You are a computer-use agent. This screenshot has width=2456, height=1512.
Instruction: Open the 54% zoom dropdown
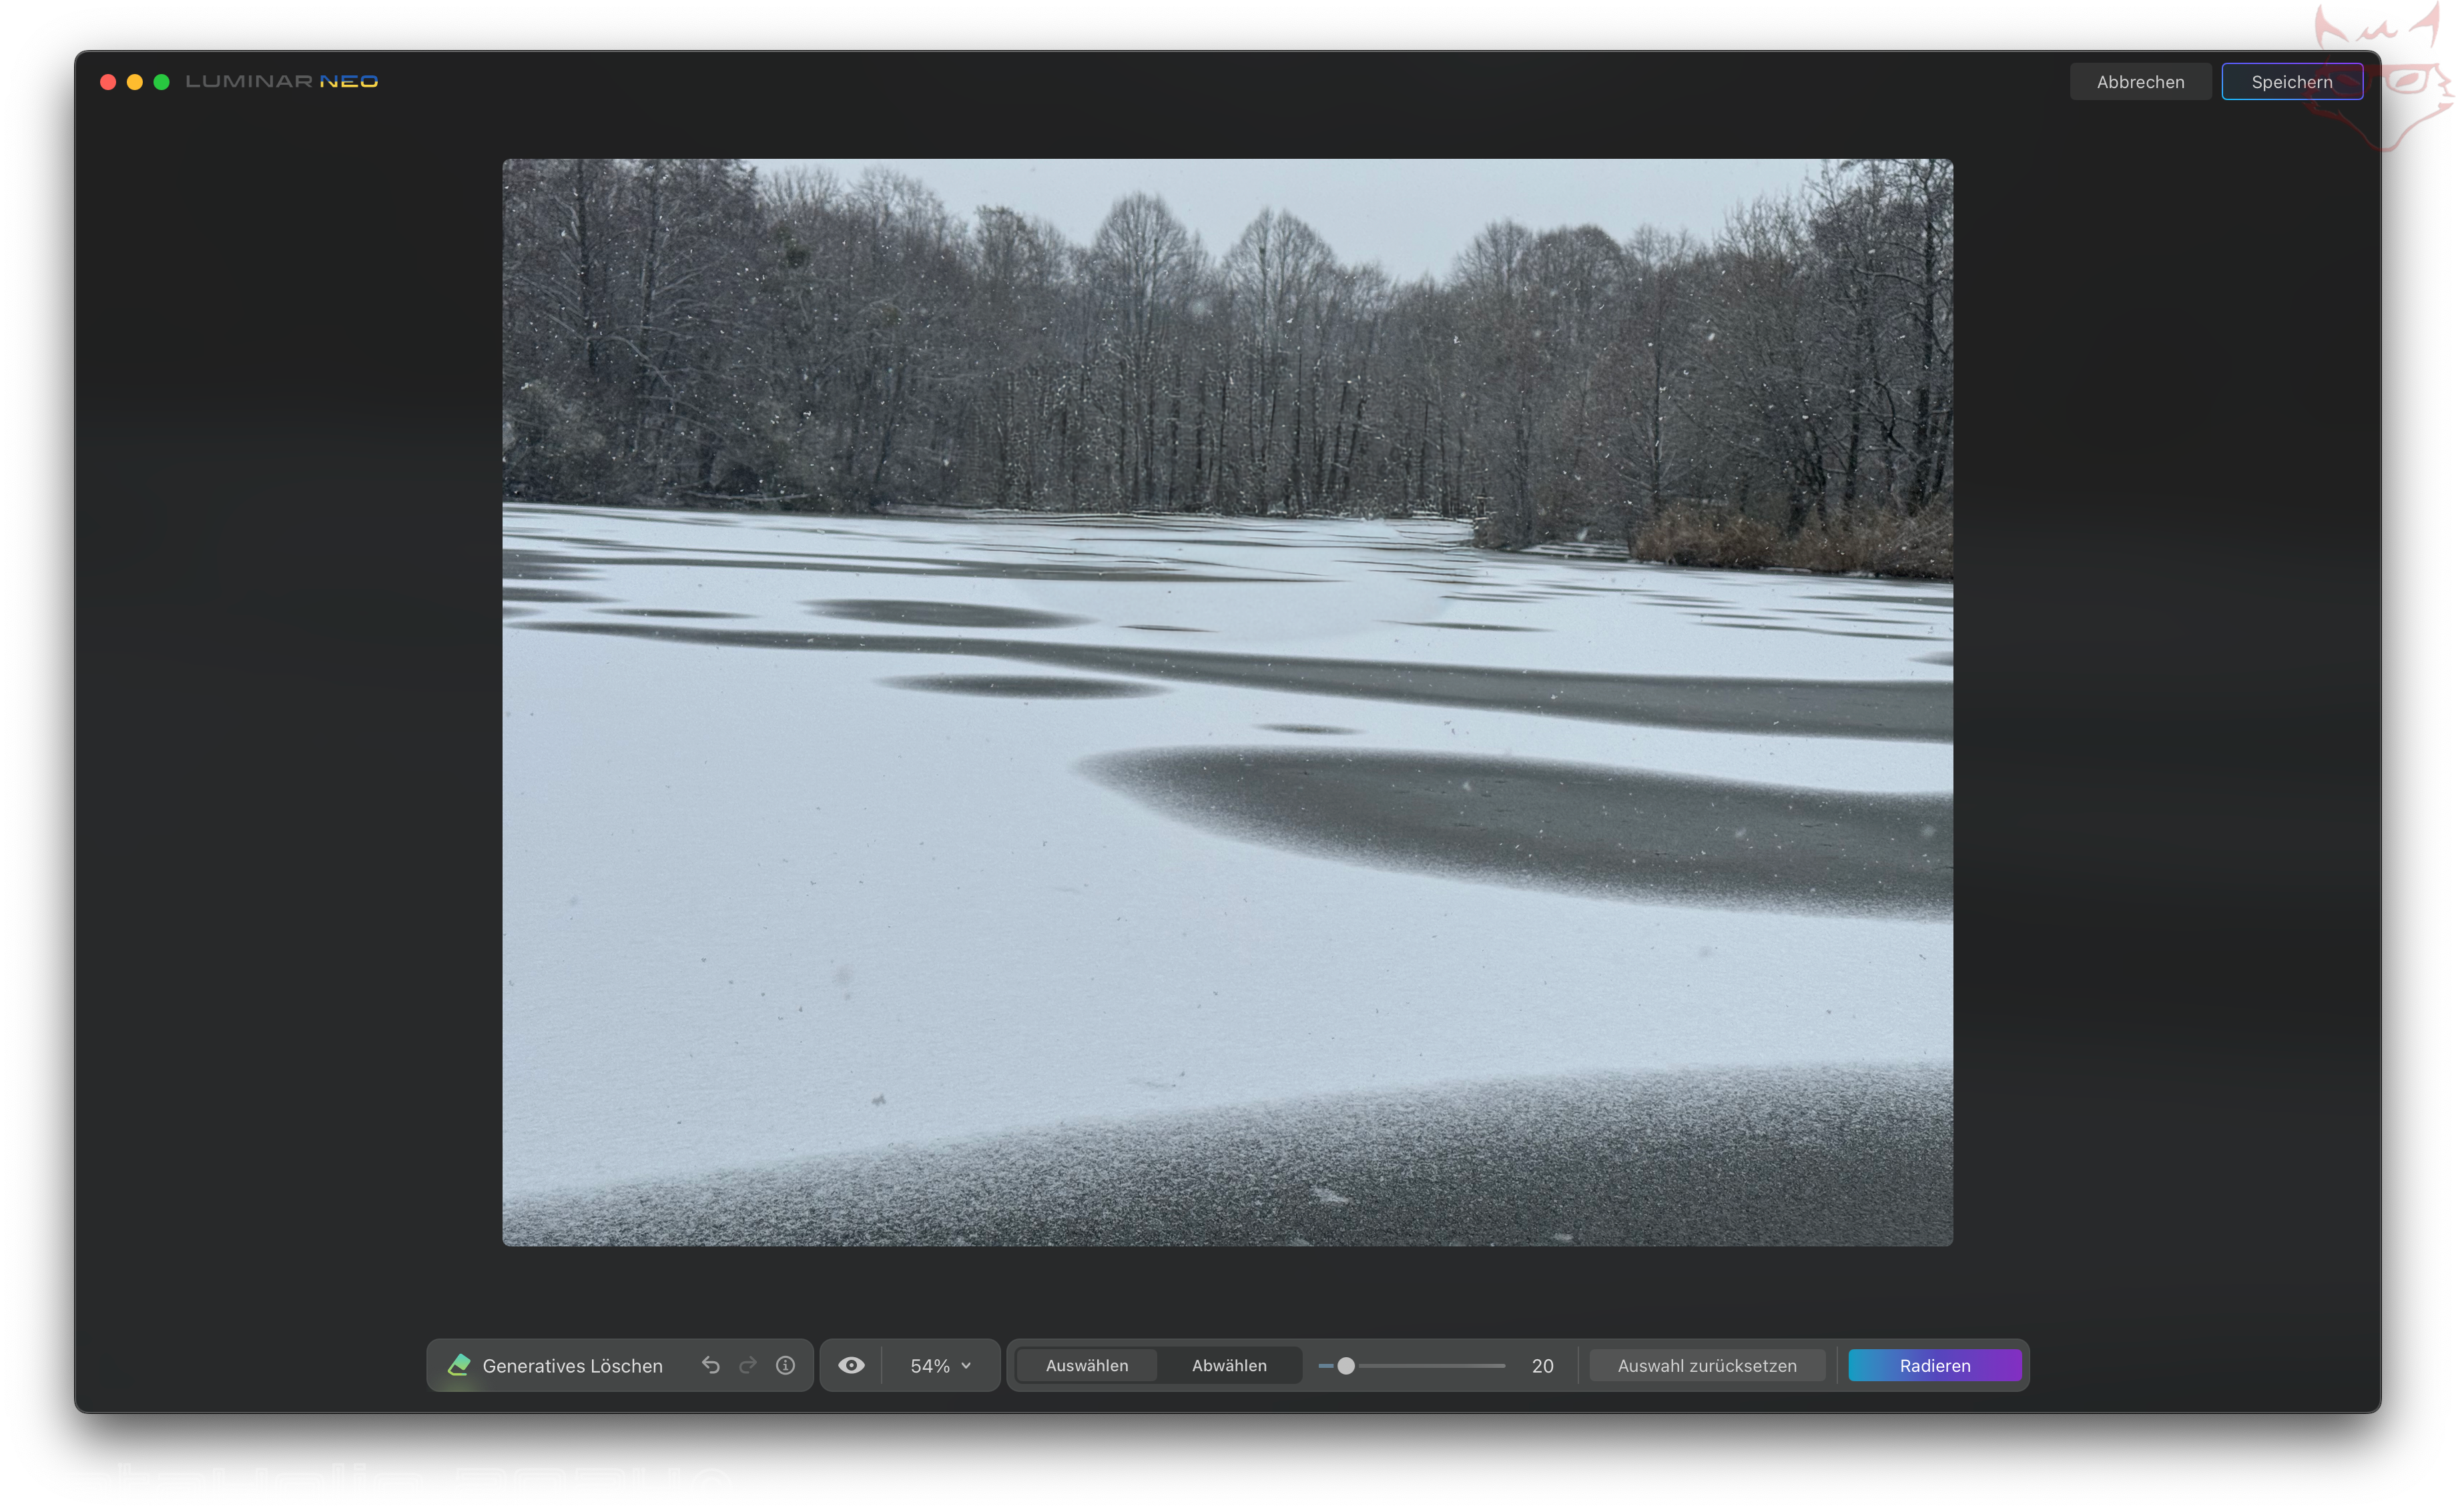(x=940, y=1365)
